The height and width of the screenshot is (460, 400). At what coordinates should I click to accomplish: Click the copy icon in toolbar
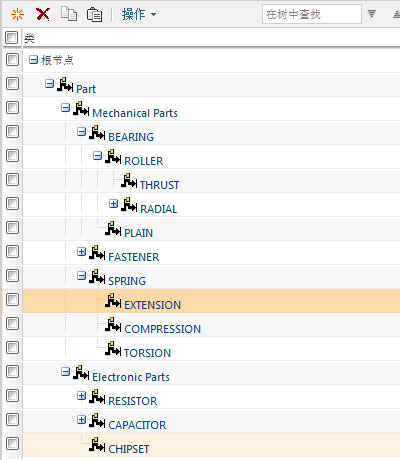[x=69, y=14]
